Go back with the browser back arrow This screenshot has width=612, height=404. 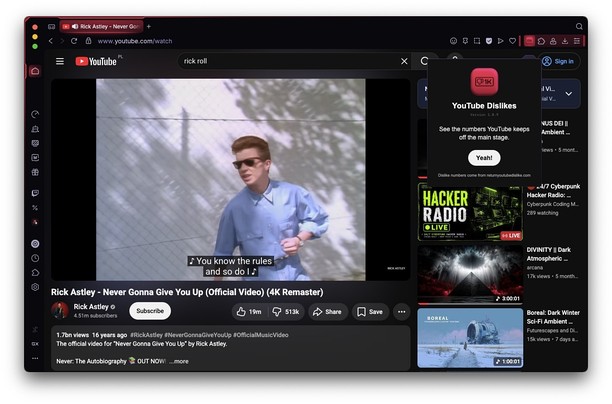coord(51,41)
